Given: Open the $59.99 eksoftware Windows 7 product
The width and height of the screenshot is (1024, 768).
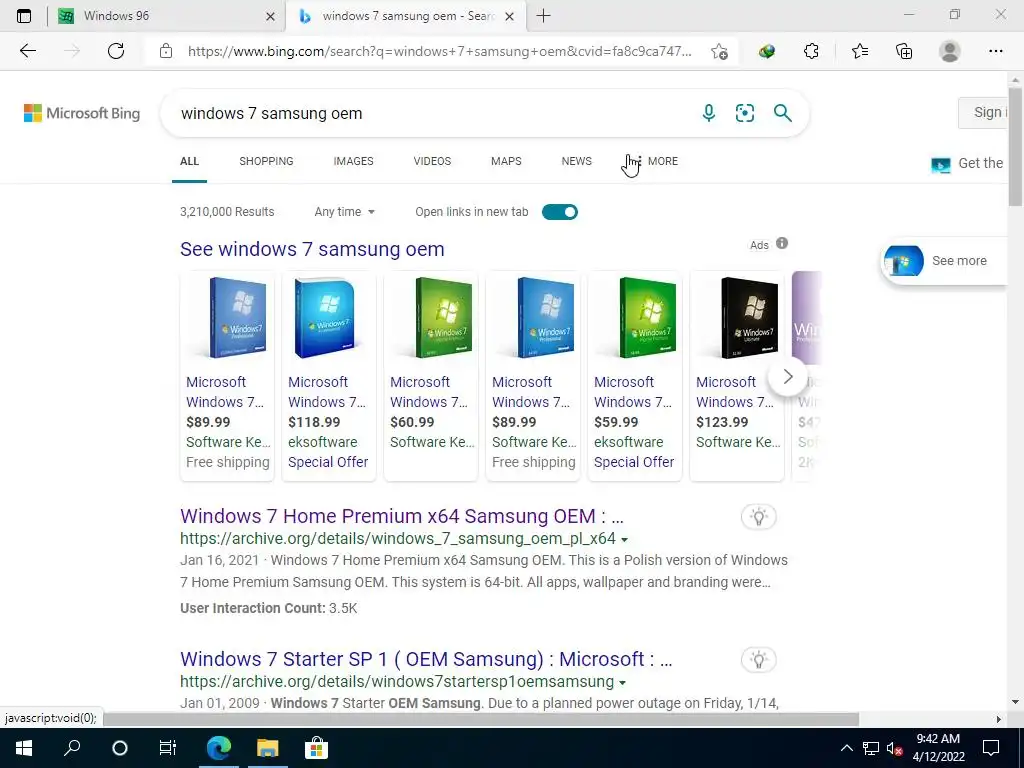Looking at the screenshot, I should [x=634, y=376].
